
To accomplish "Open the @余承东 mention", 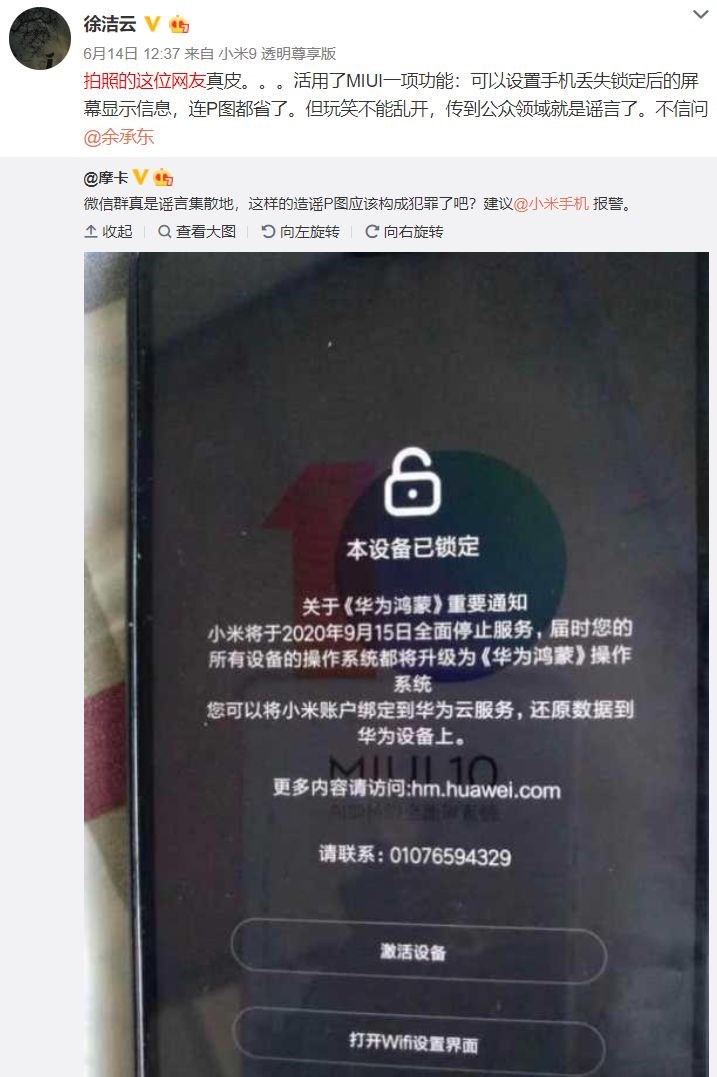I will click(119, 137).
